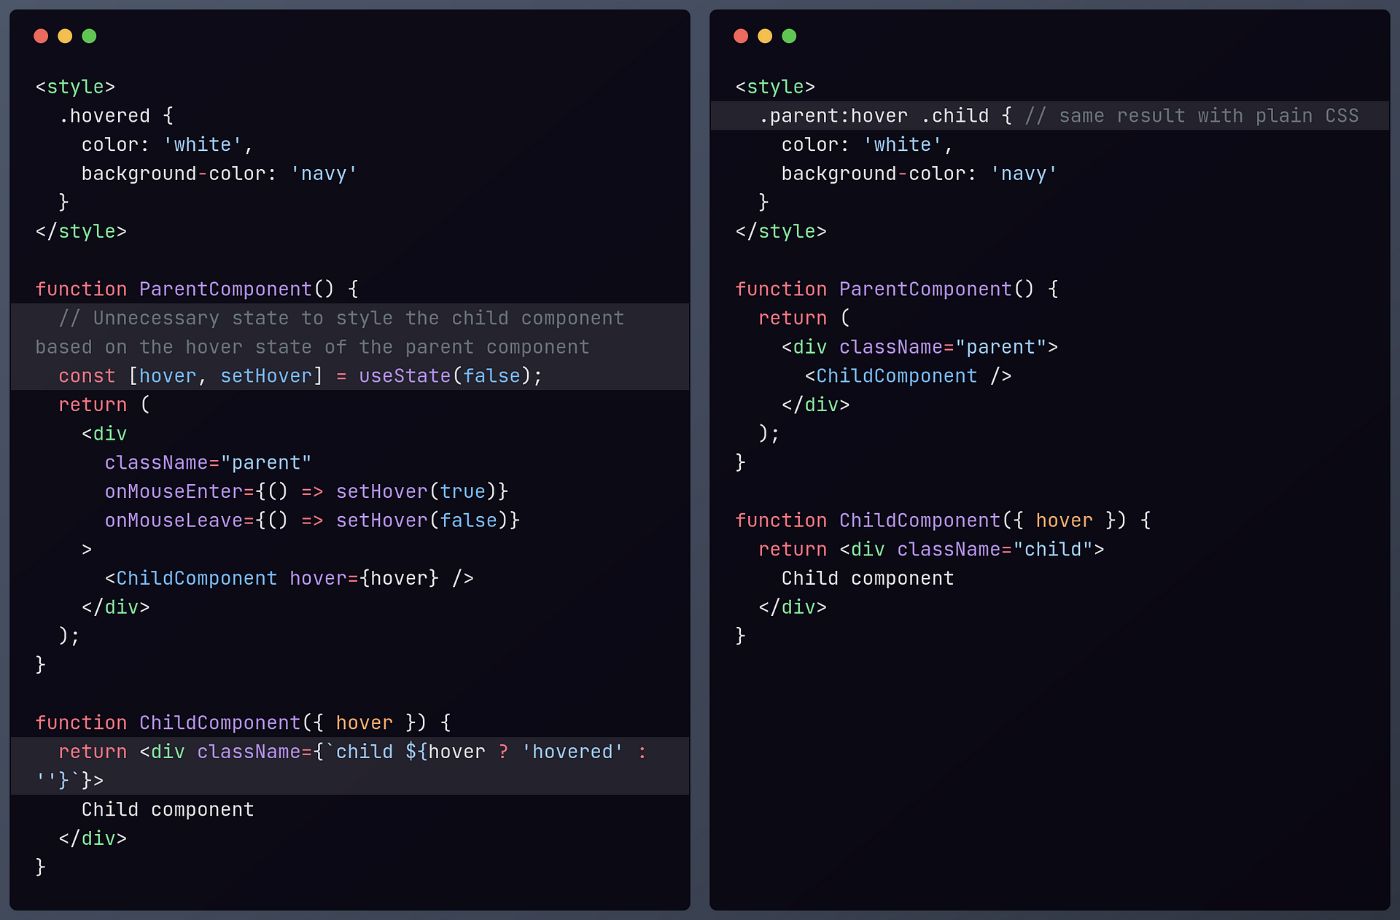Click 'className="parent"' attribute in left panel

pos(208,463)
